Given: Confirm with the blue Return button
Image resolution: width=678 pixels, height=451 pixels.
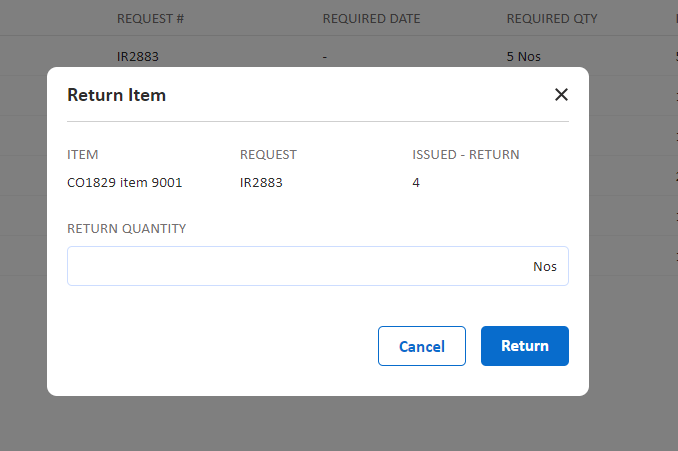Looking at the screenshot, I should point(524,346).
